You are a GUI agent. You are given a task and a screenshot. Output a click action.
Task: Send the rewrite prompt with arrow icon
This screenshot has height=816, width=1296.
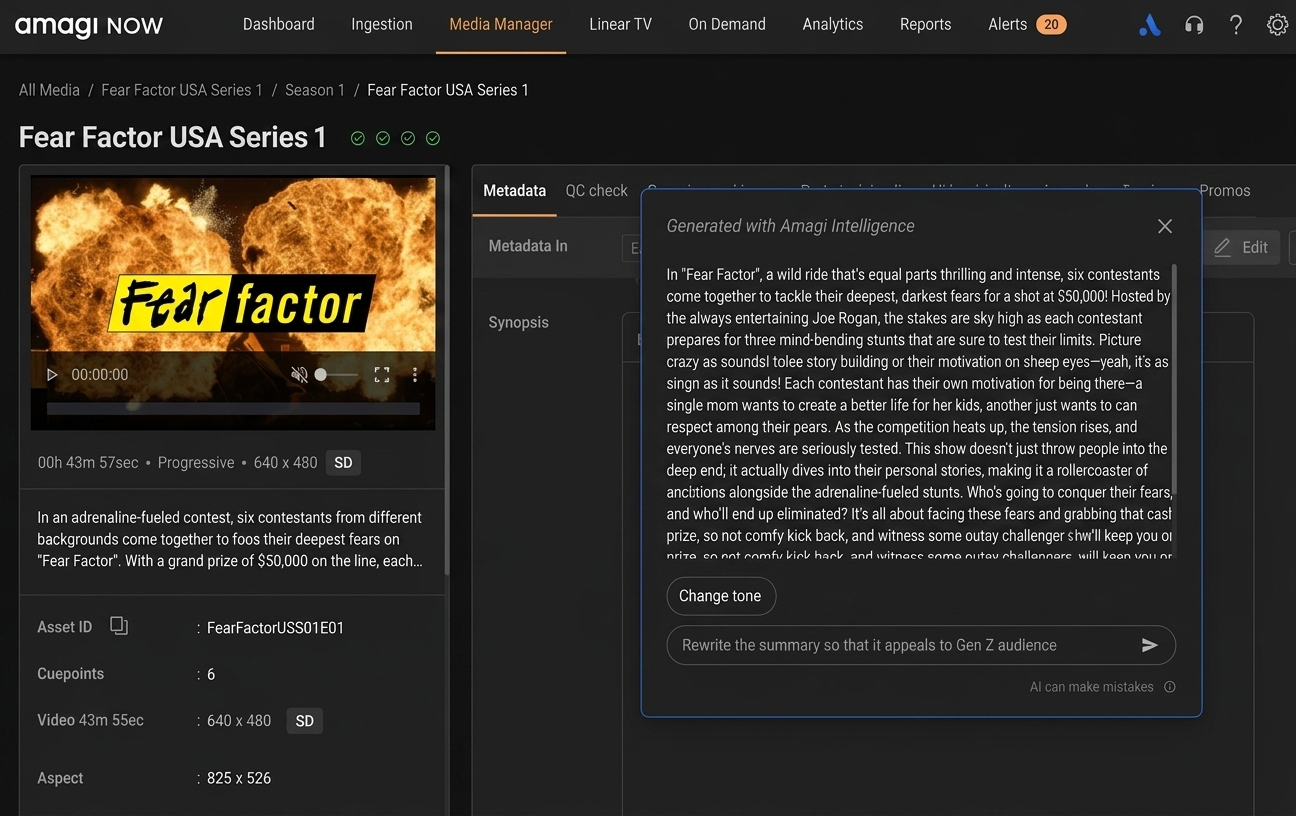pos(1150,645)
